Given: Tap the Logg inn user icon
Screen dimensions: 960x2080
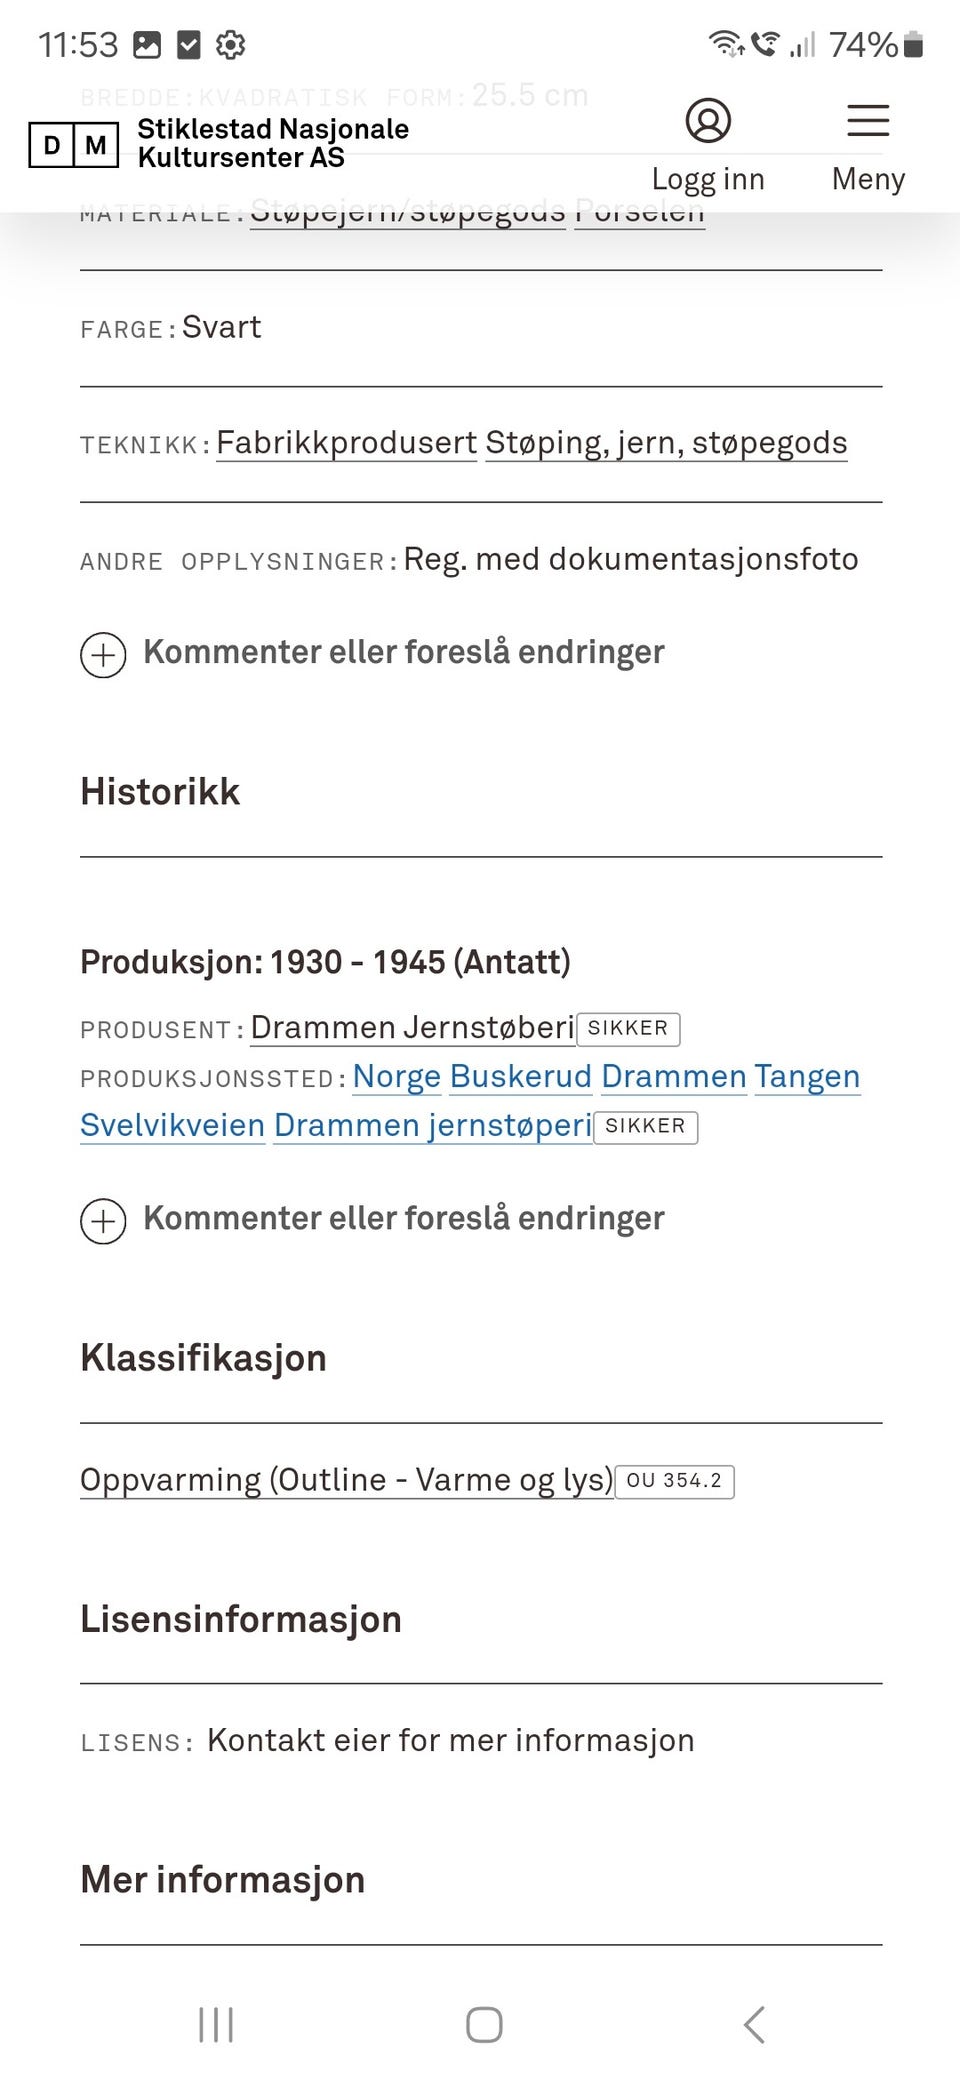Looking at the screenshot, I should pyautogui.click(x=708, y=121).
